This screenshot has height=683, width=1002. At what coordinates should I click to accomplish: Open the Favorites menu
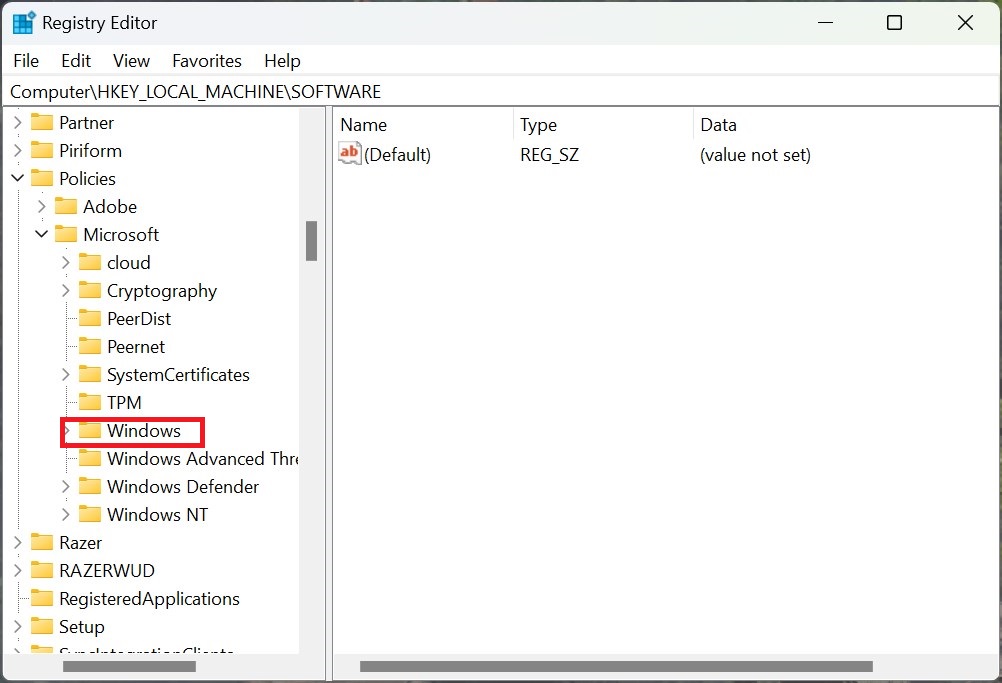point(207,61)
